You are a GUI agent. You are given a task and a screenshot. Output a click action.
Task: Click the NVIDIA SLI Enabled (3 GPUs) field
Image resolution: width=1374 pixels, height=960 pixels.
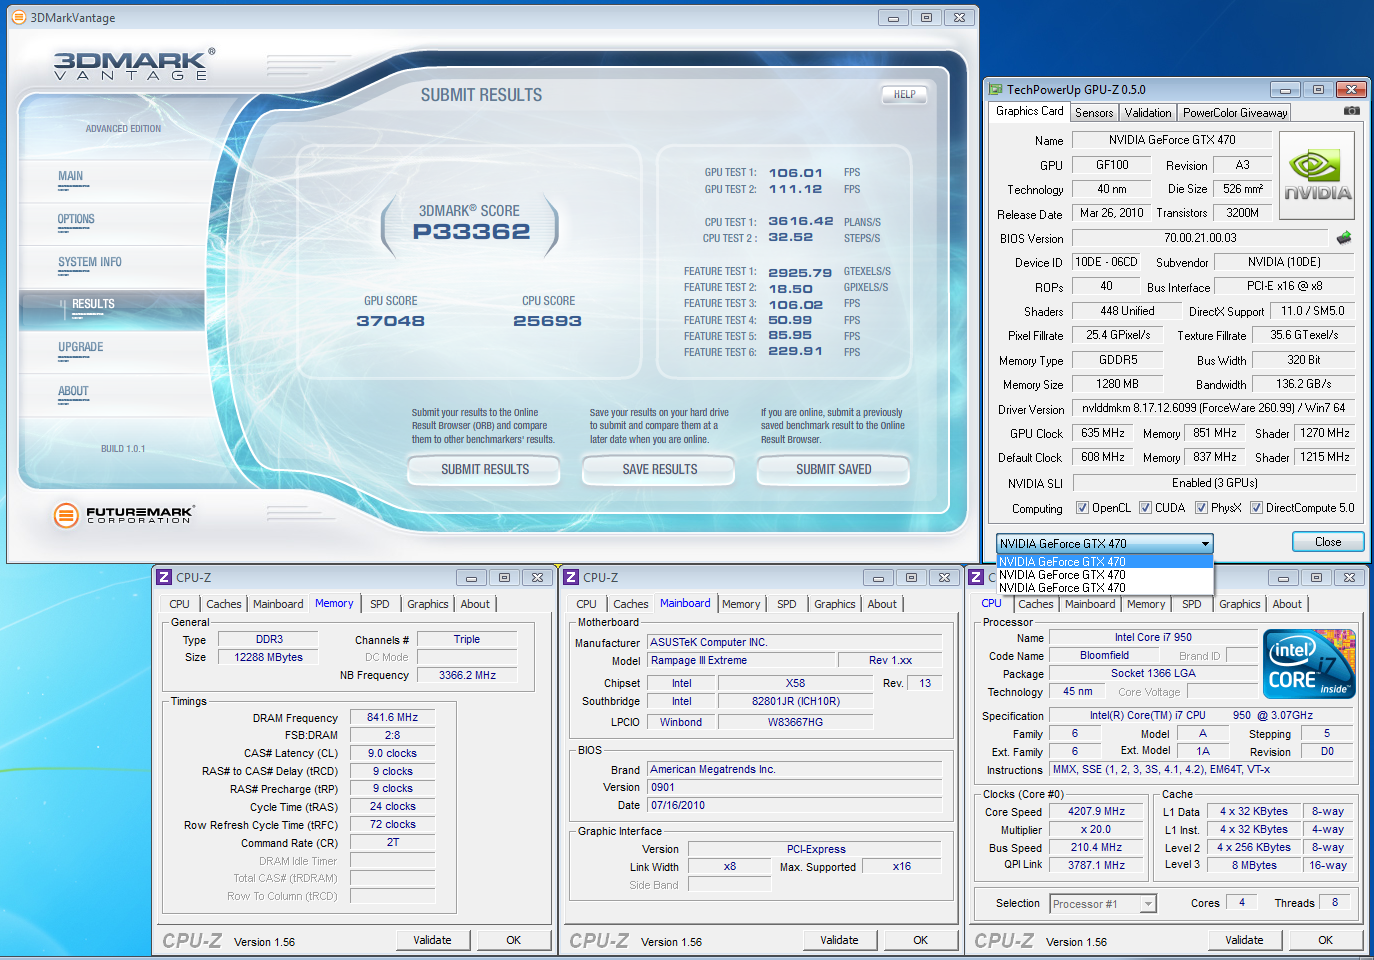[1214, 483]
